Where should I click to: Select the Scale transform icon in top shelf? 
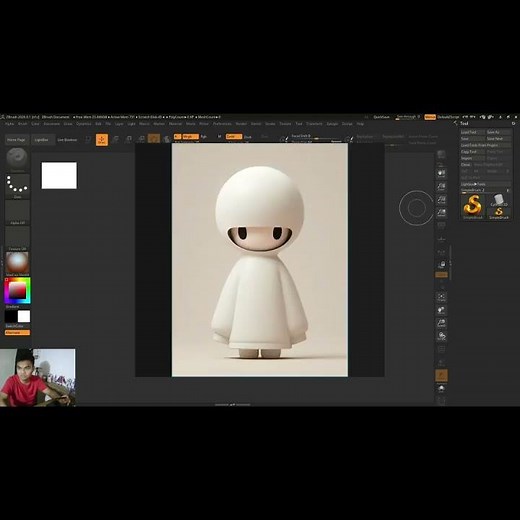[128, 139]
